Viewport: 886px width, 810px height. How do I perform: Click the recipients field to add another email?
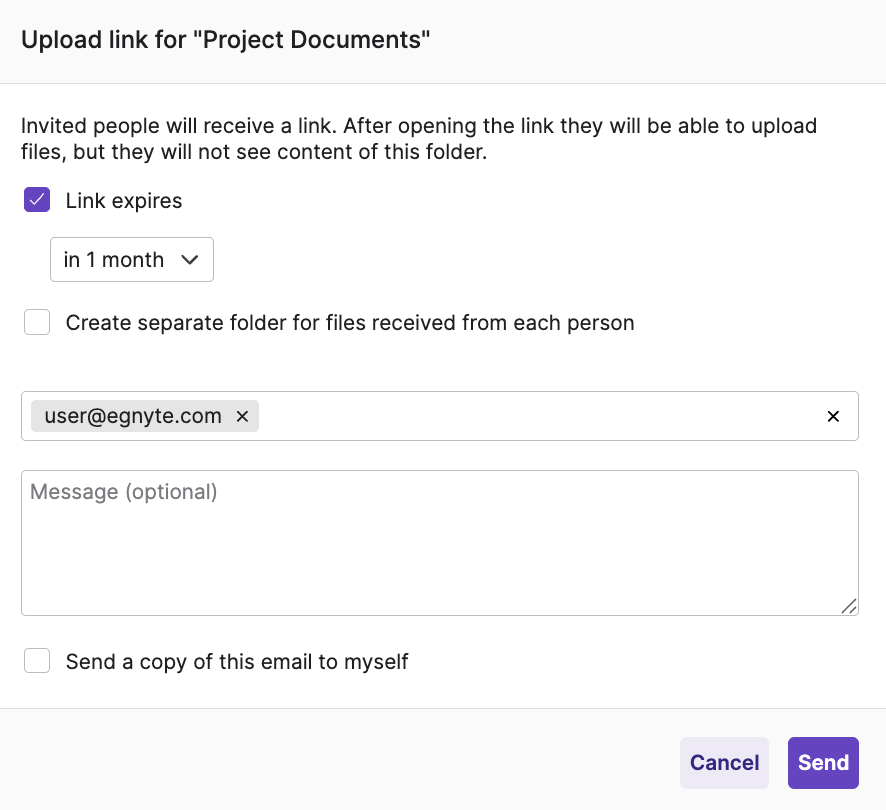(x=550, y=416)
